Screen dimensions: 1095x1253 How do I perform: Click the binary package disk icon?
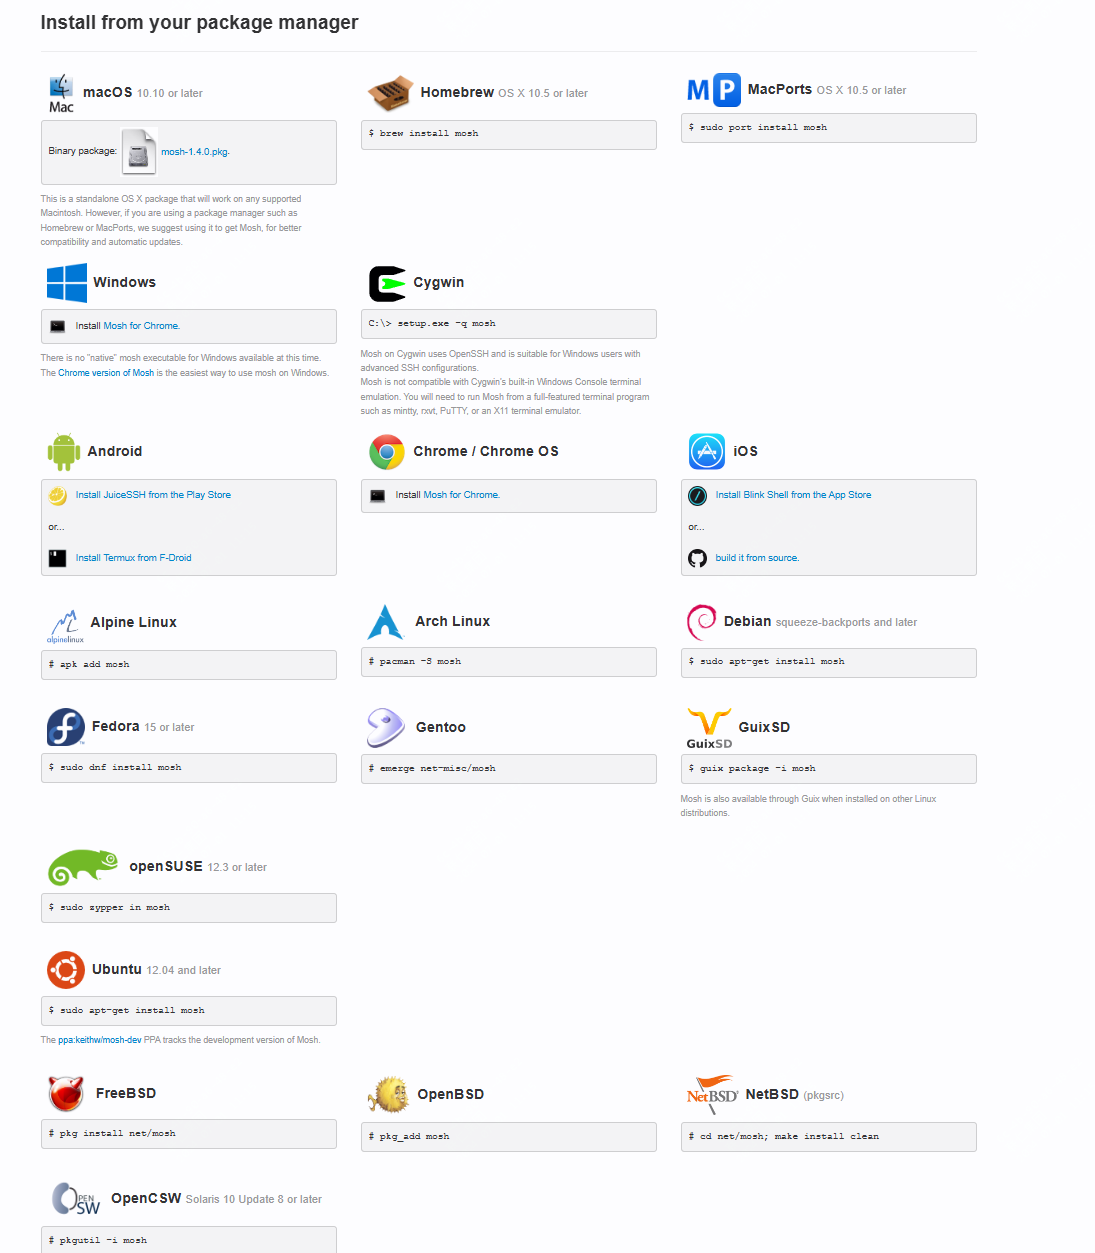click(x=139, y=151)
